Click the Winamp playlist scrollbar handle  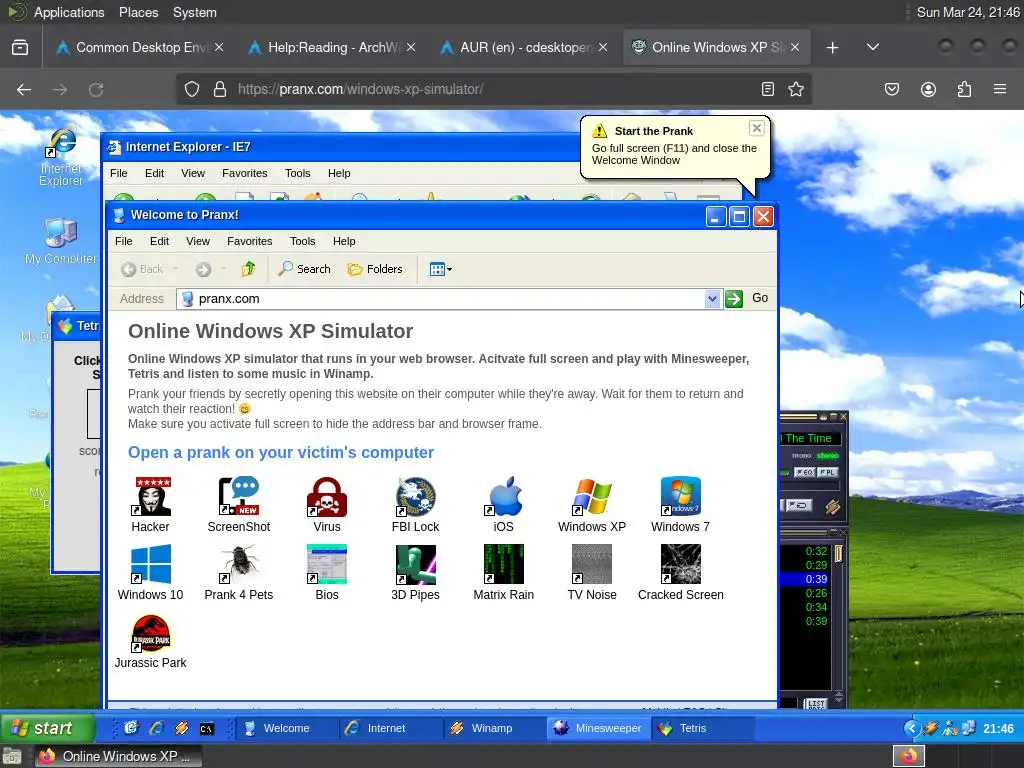tap(839, 553)
